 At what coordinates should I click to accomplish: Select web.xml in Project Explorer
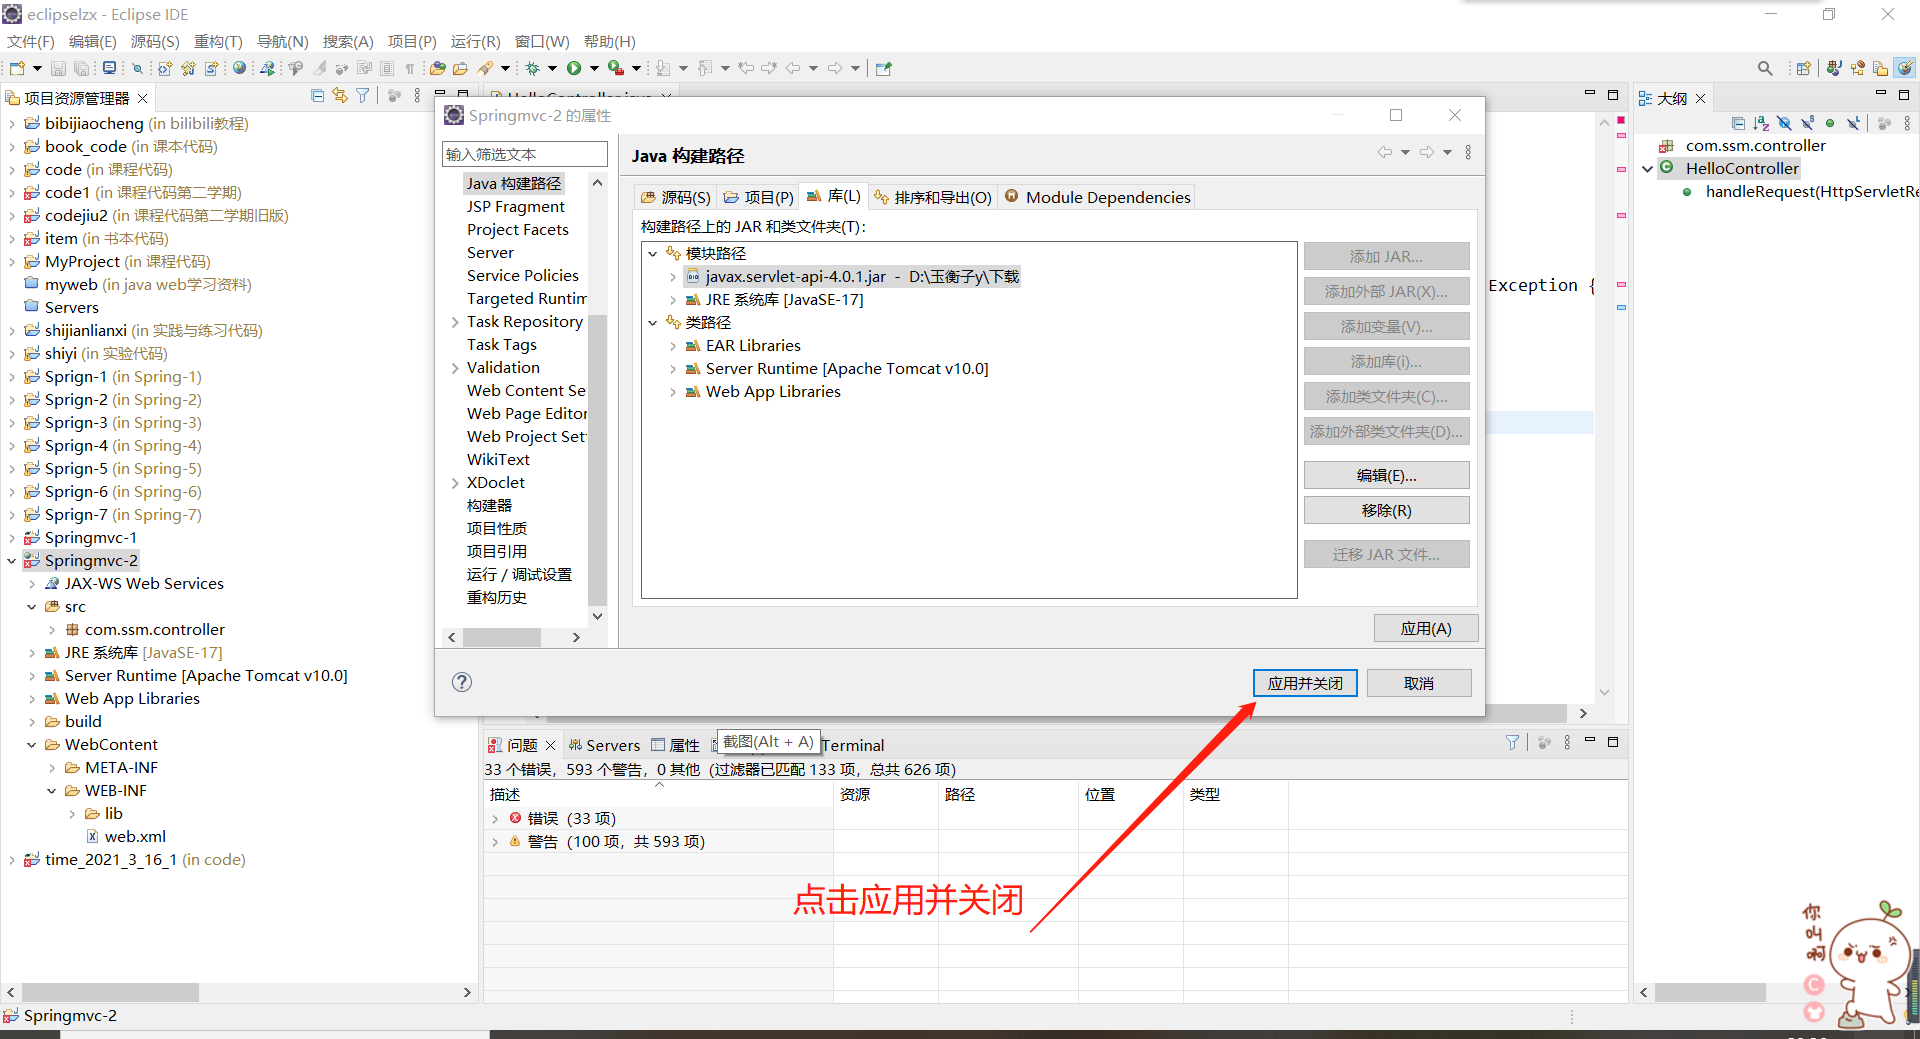(135, 837)
